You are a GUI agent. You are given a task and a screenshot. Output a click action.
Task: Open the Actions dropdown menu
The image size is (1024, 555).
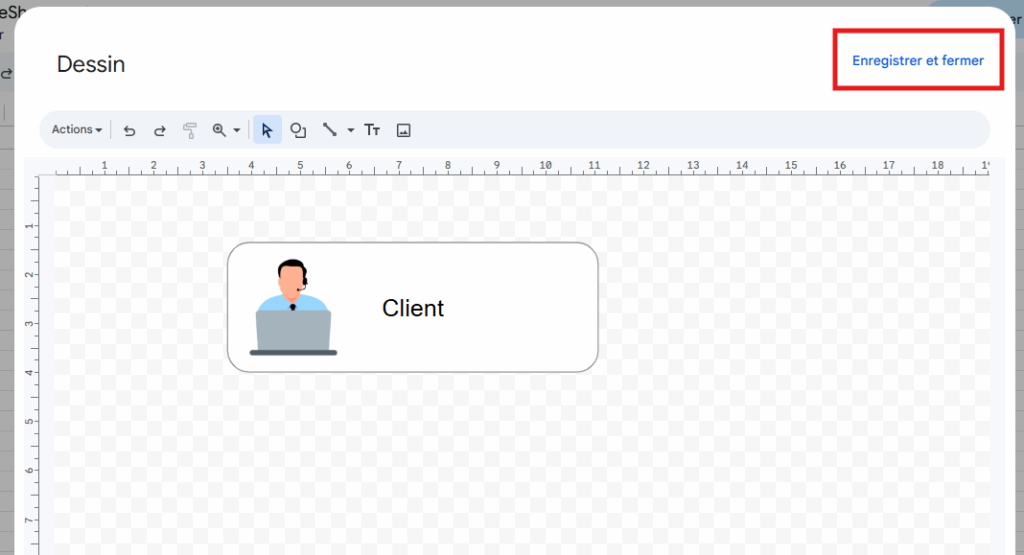pyautogui.click(x=77, y=129)
